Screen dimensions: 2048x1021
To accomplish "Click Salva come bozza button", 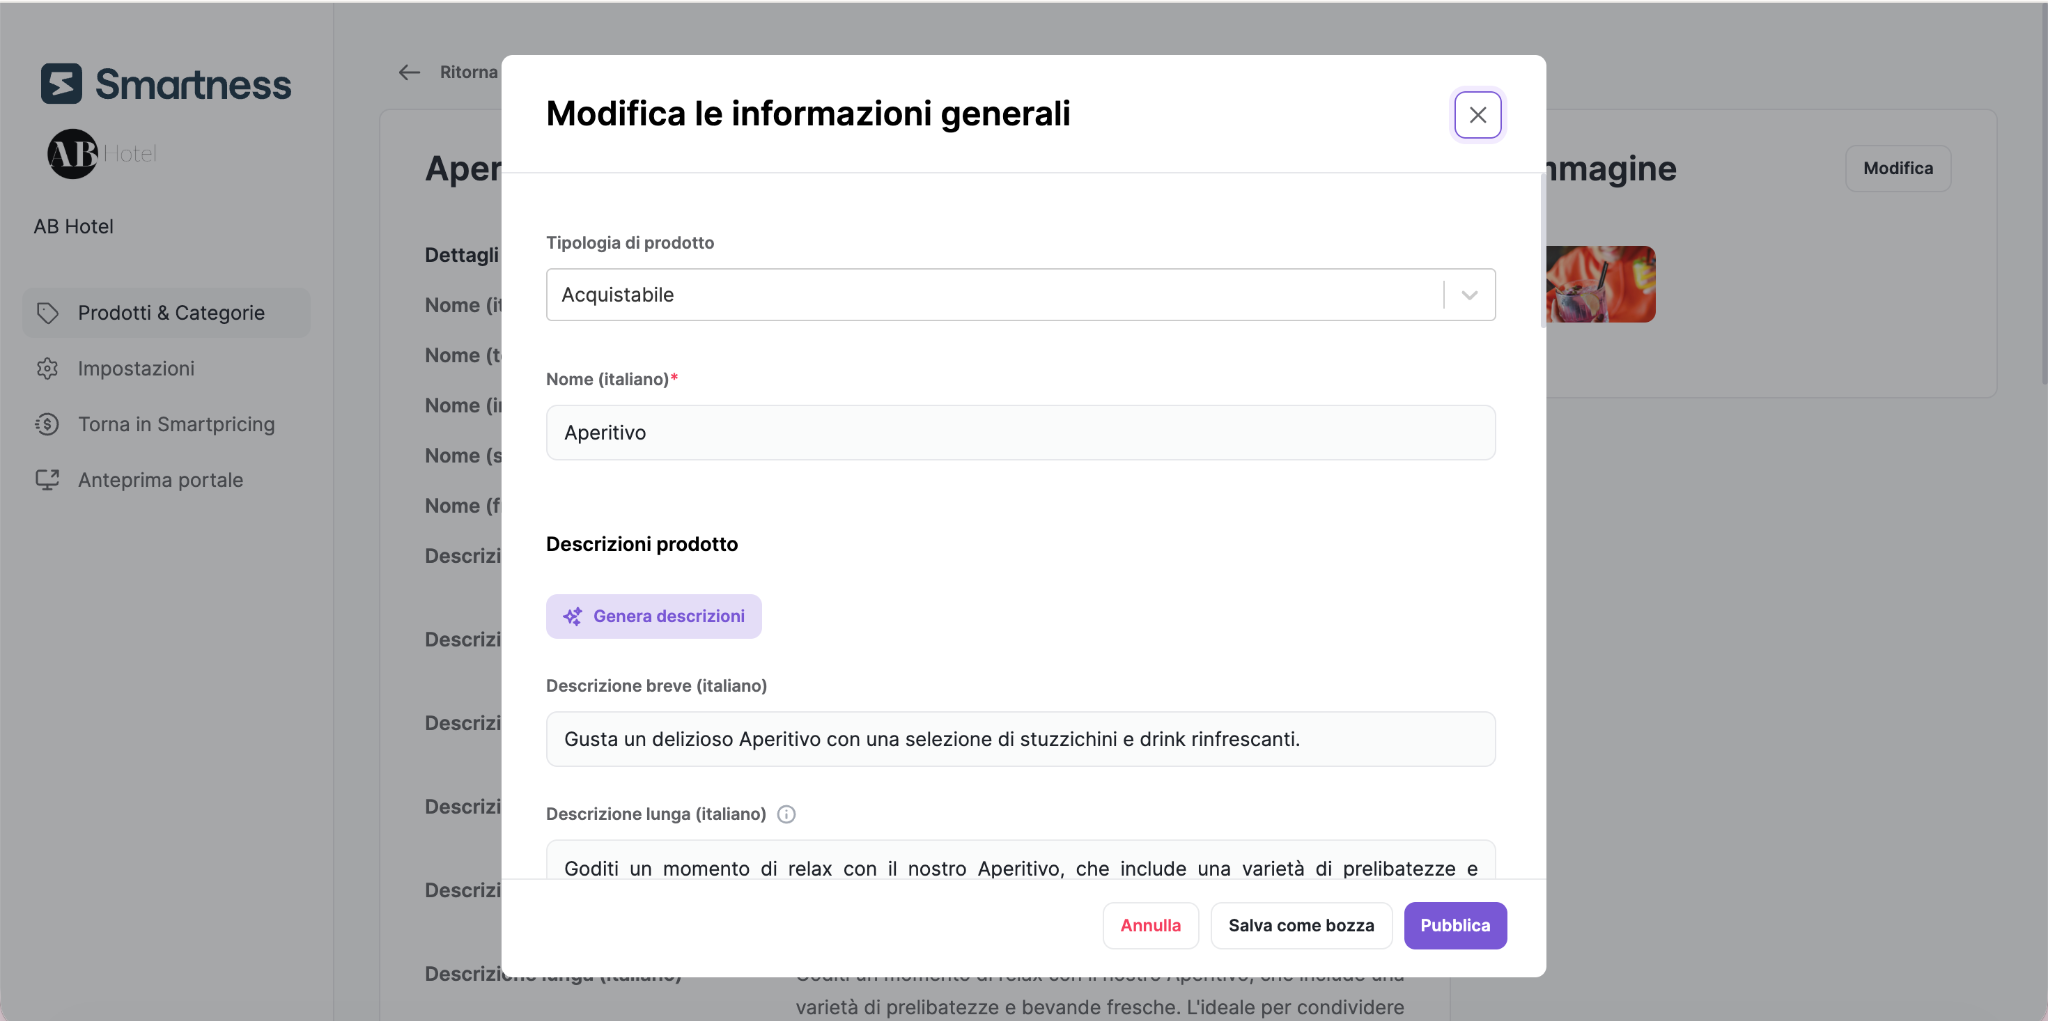I will click(1301, 926).
